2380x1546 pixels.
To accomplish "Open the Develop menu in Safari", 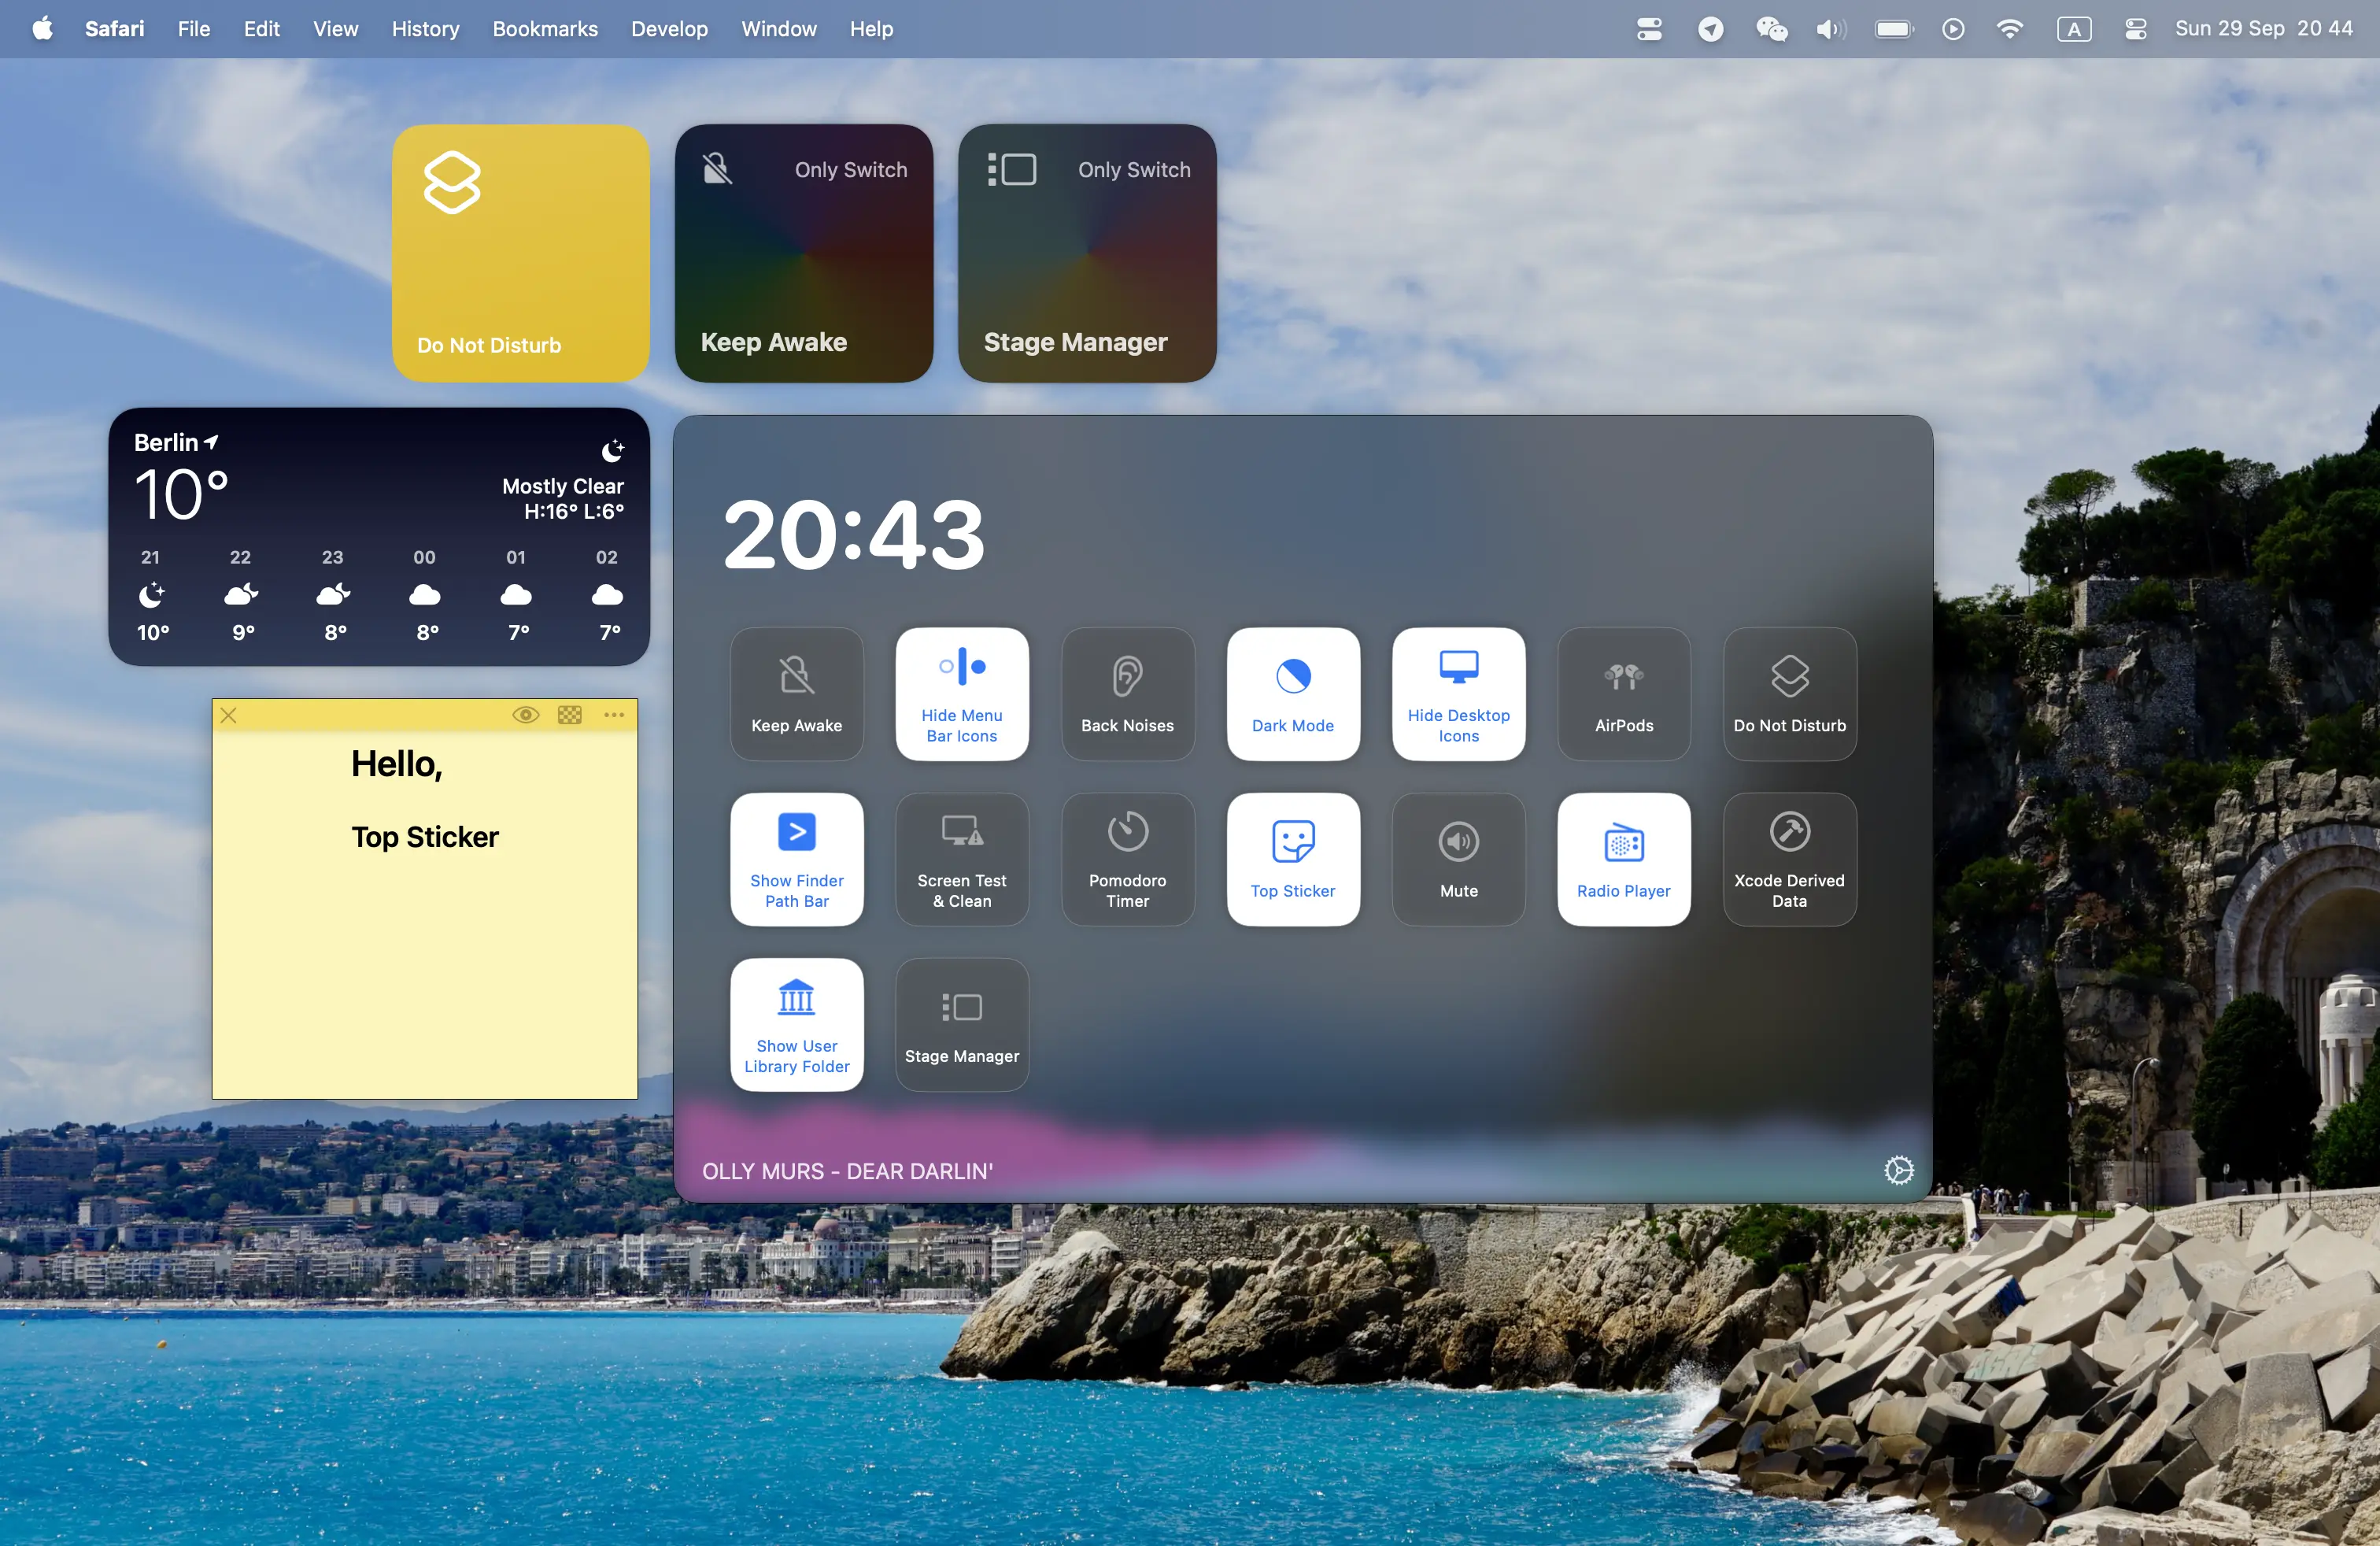I will point(668,29).
